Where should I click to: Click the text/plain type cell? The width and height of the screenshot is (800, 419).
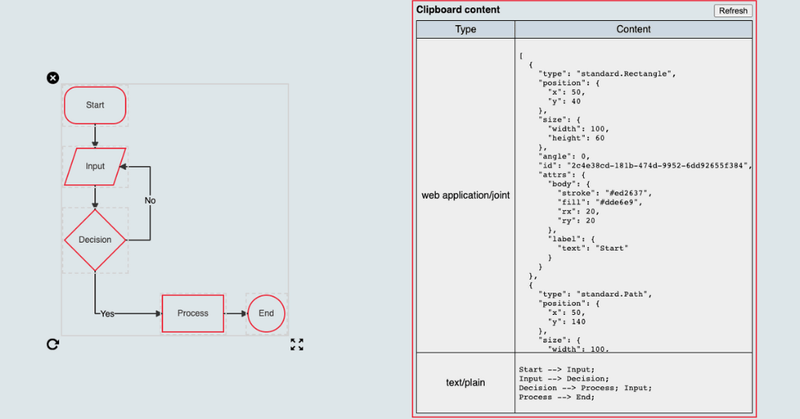(x=465, y=382)
